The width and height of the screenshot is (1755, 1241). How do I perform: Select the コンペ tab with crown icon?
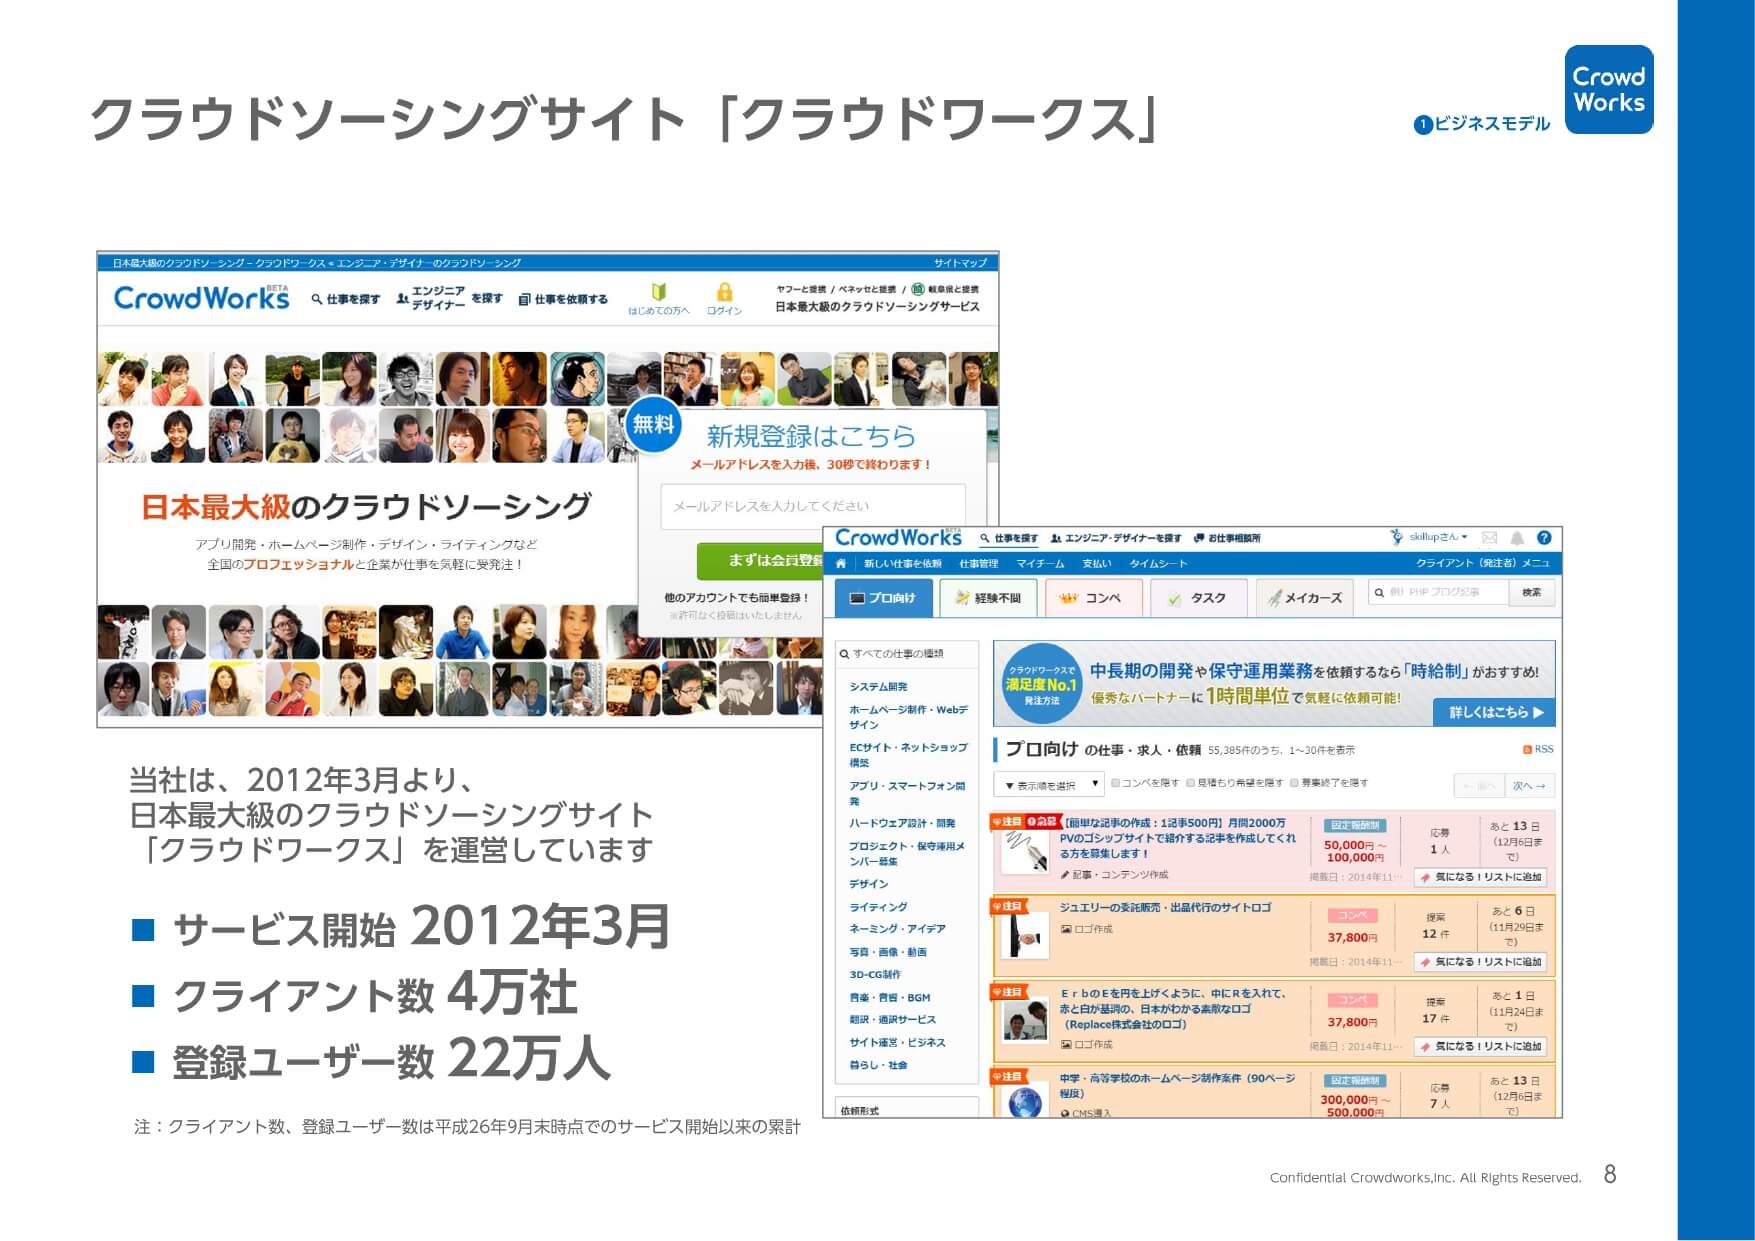1092,598
